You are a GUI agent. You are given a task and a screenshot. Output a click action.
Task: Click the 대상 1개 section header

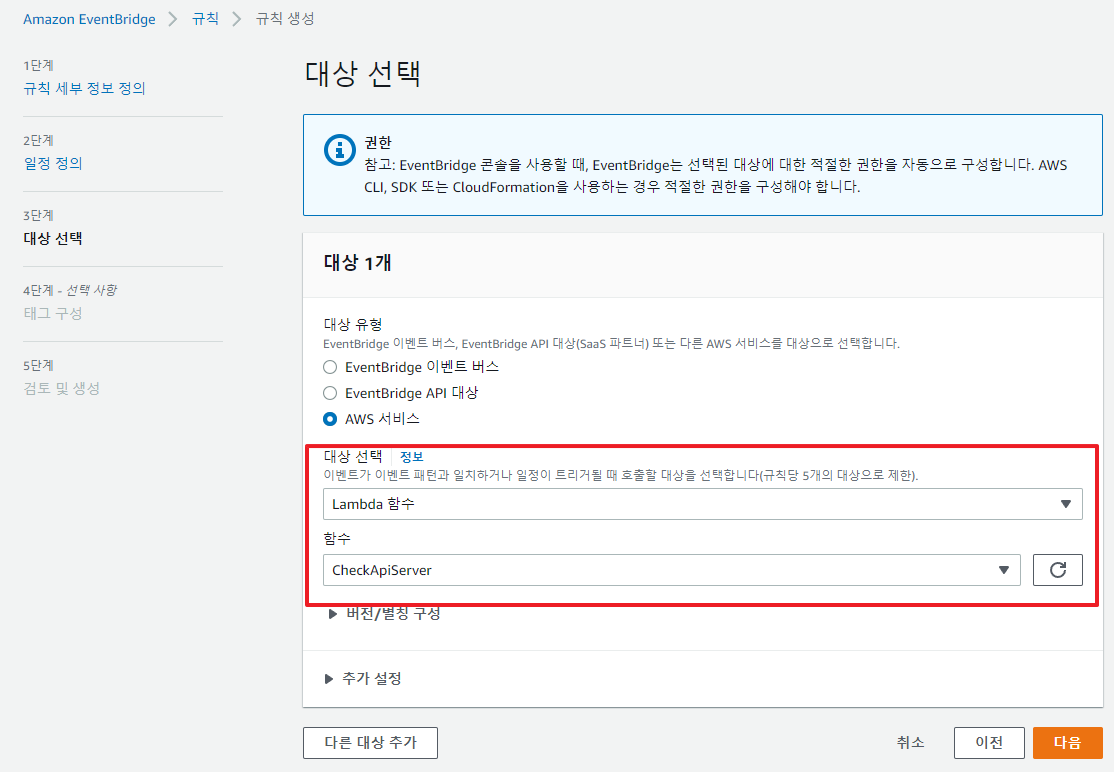click(x=357, y=263)
